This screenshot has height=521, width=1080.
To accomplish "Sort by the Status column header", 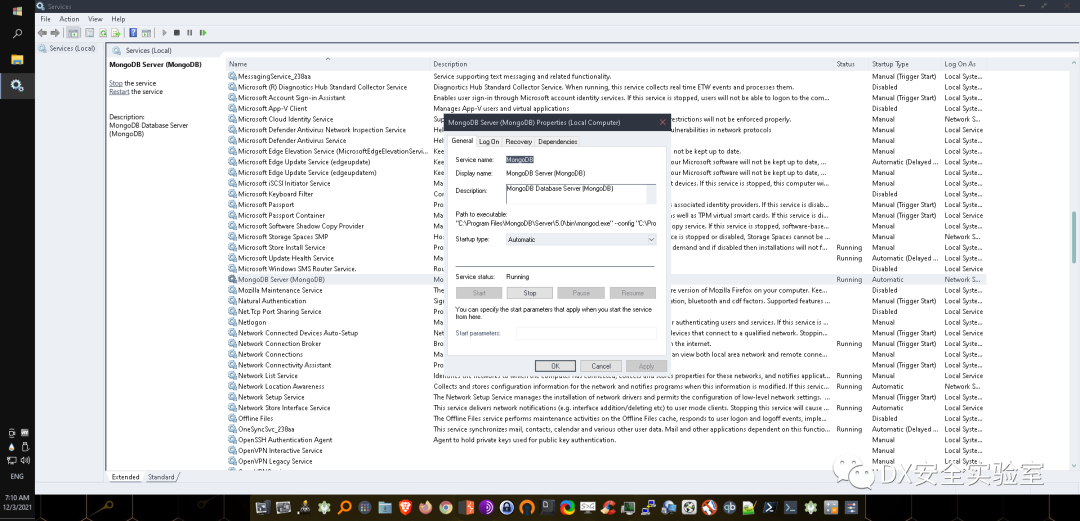I will pos(851,64).
